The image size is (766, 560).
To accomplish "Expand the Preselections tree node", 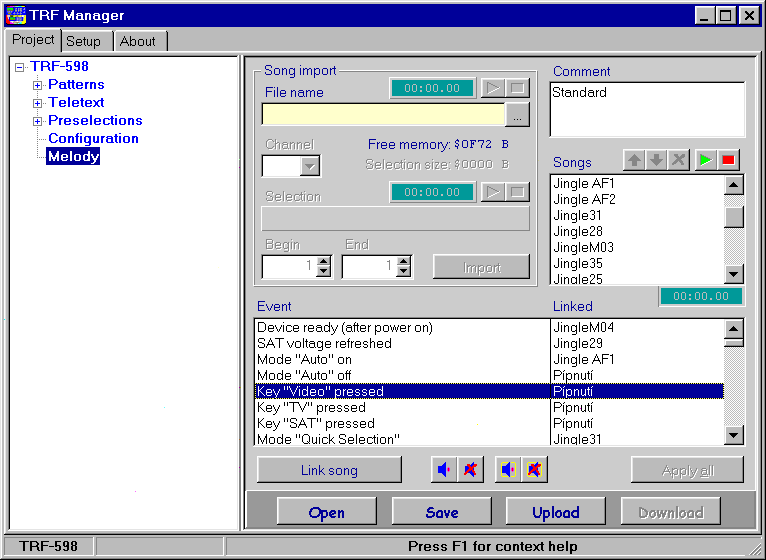I will point(38,121).
